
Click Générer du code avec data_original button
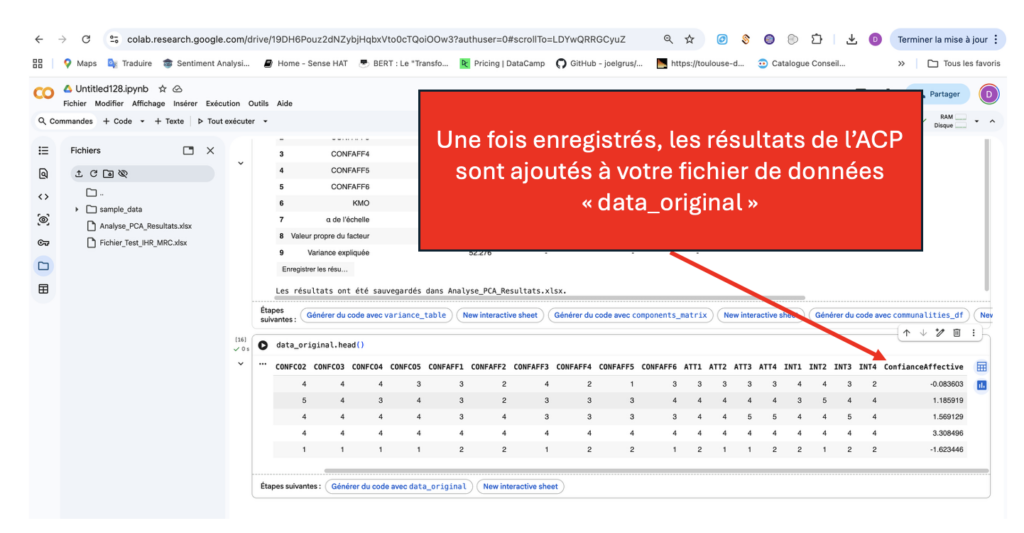pyautogui.click(x=398, y=486)
